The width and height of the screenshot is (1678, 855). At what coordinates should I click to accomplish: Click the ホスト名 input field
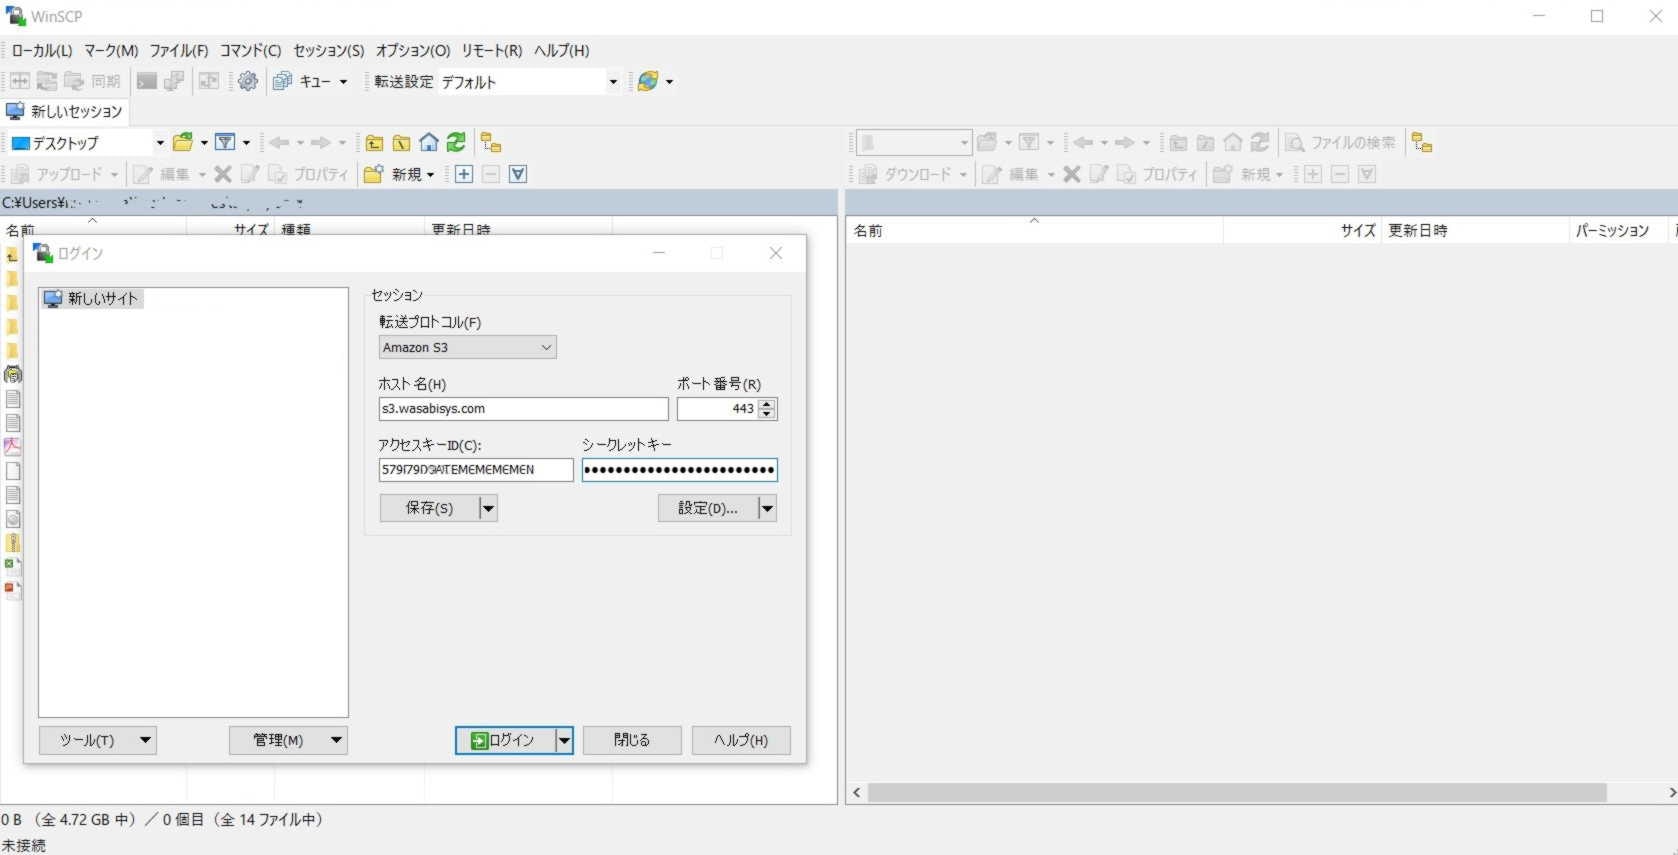click(x=523, y=409)
